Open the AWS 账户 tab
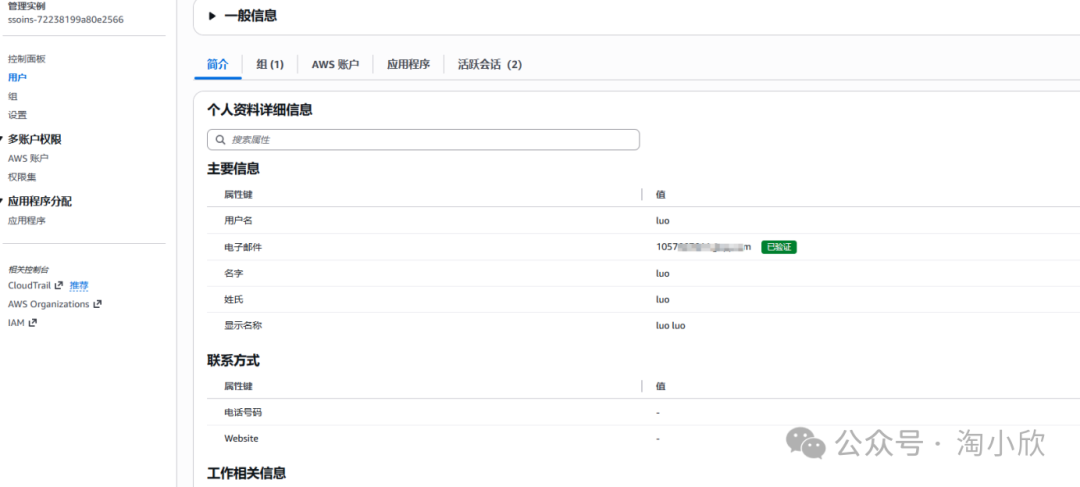1080x487 pixels. (x=335, y=64)
